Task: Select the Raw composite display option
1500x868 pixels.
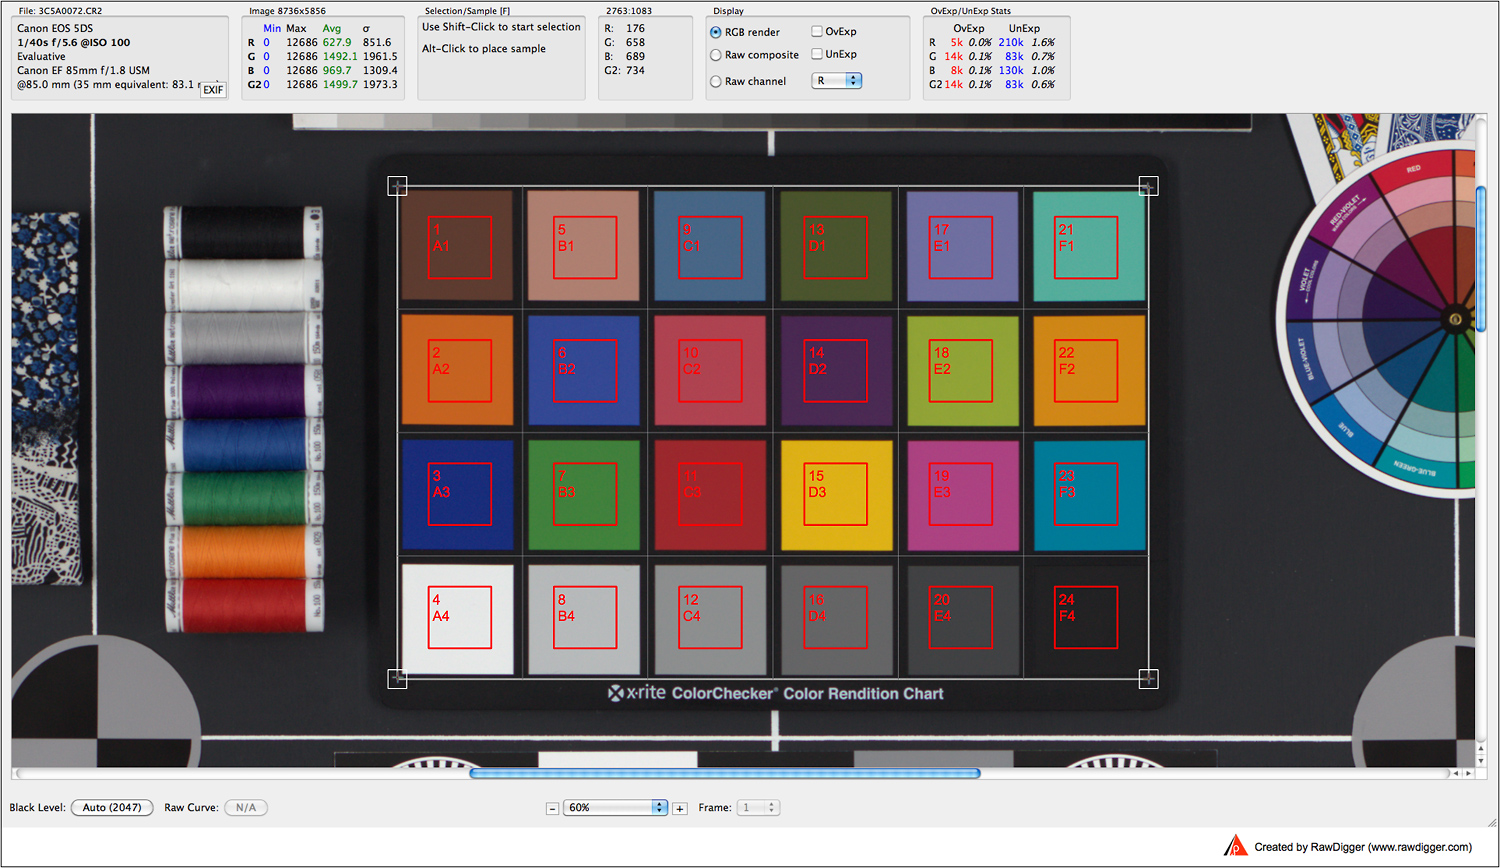Action: pos(716,55)
